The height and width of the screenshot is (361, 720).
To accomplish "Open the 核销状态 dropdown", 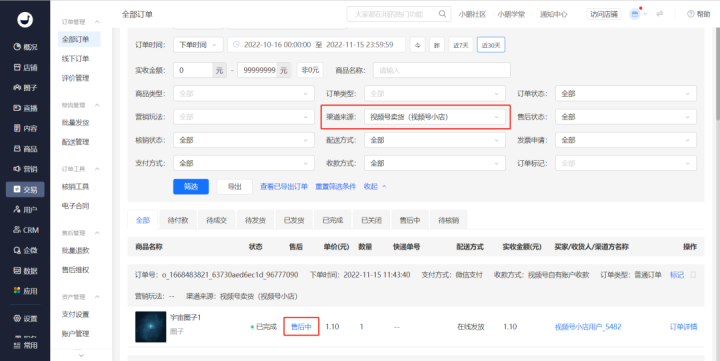I will click(244, 140).
